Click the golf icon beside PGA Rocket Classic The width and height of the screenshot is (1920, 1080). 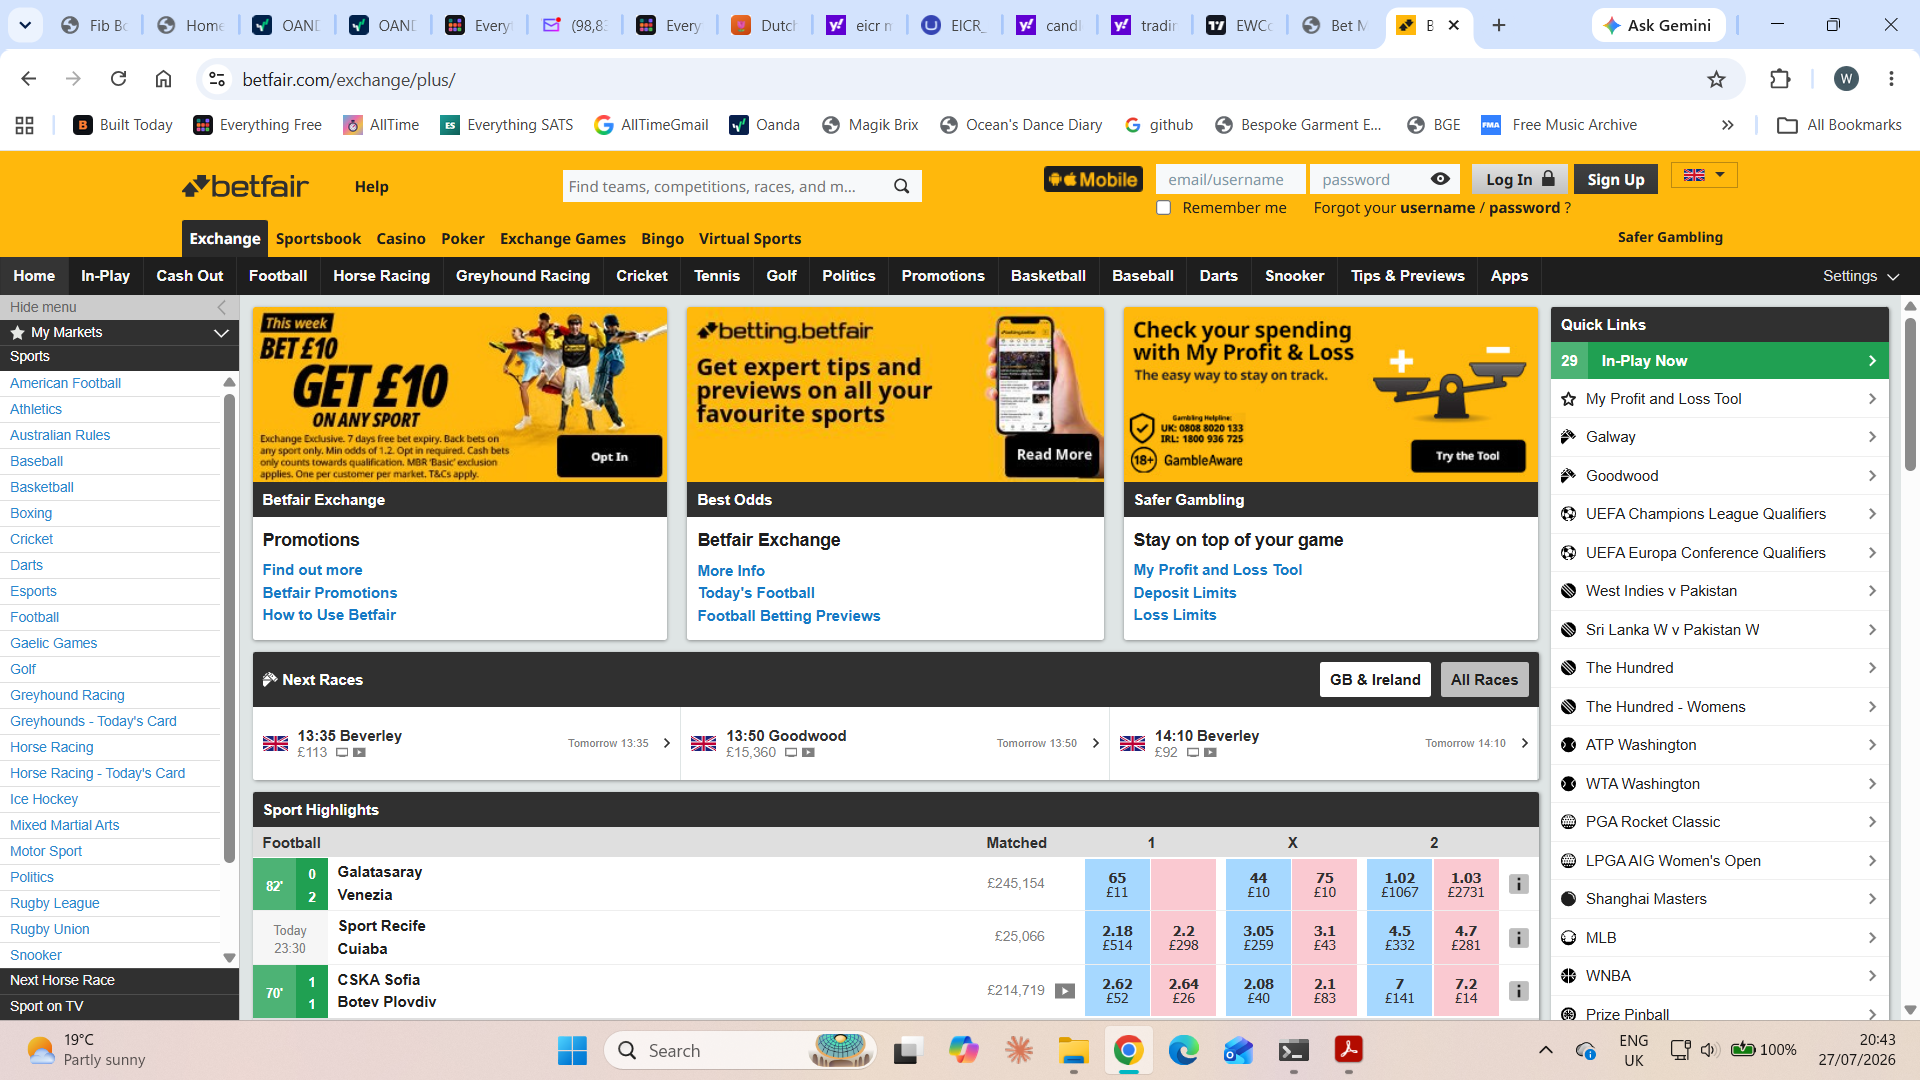1568,822
